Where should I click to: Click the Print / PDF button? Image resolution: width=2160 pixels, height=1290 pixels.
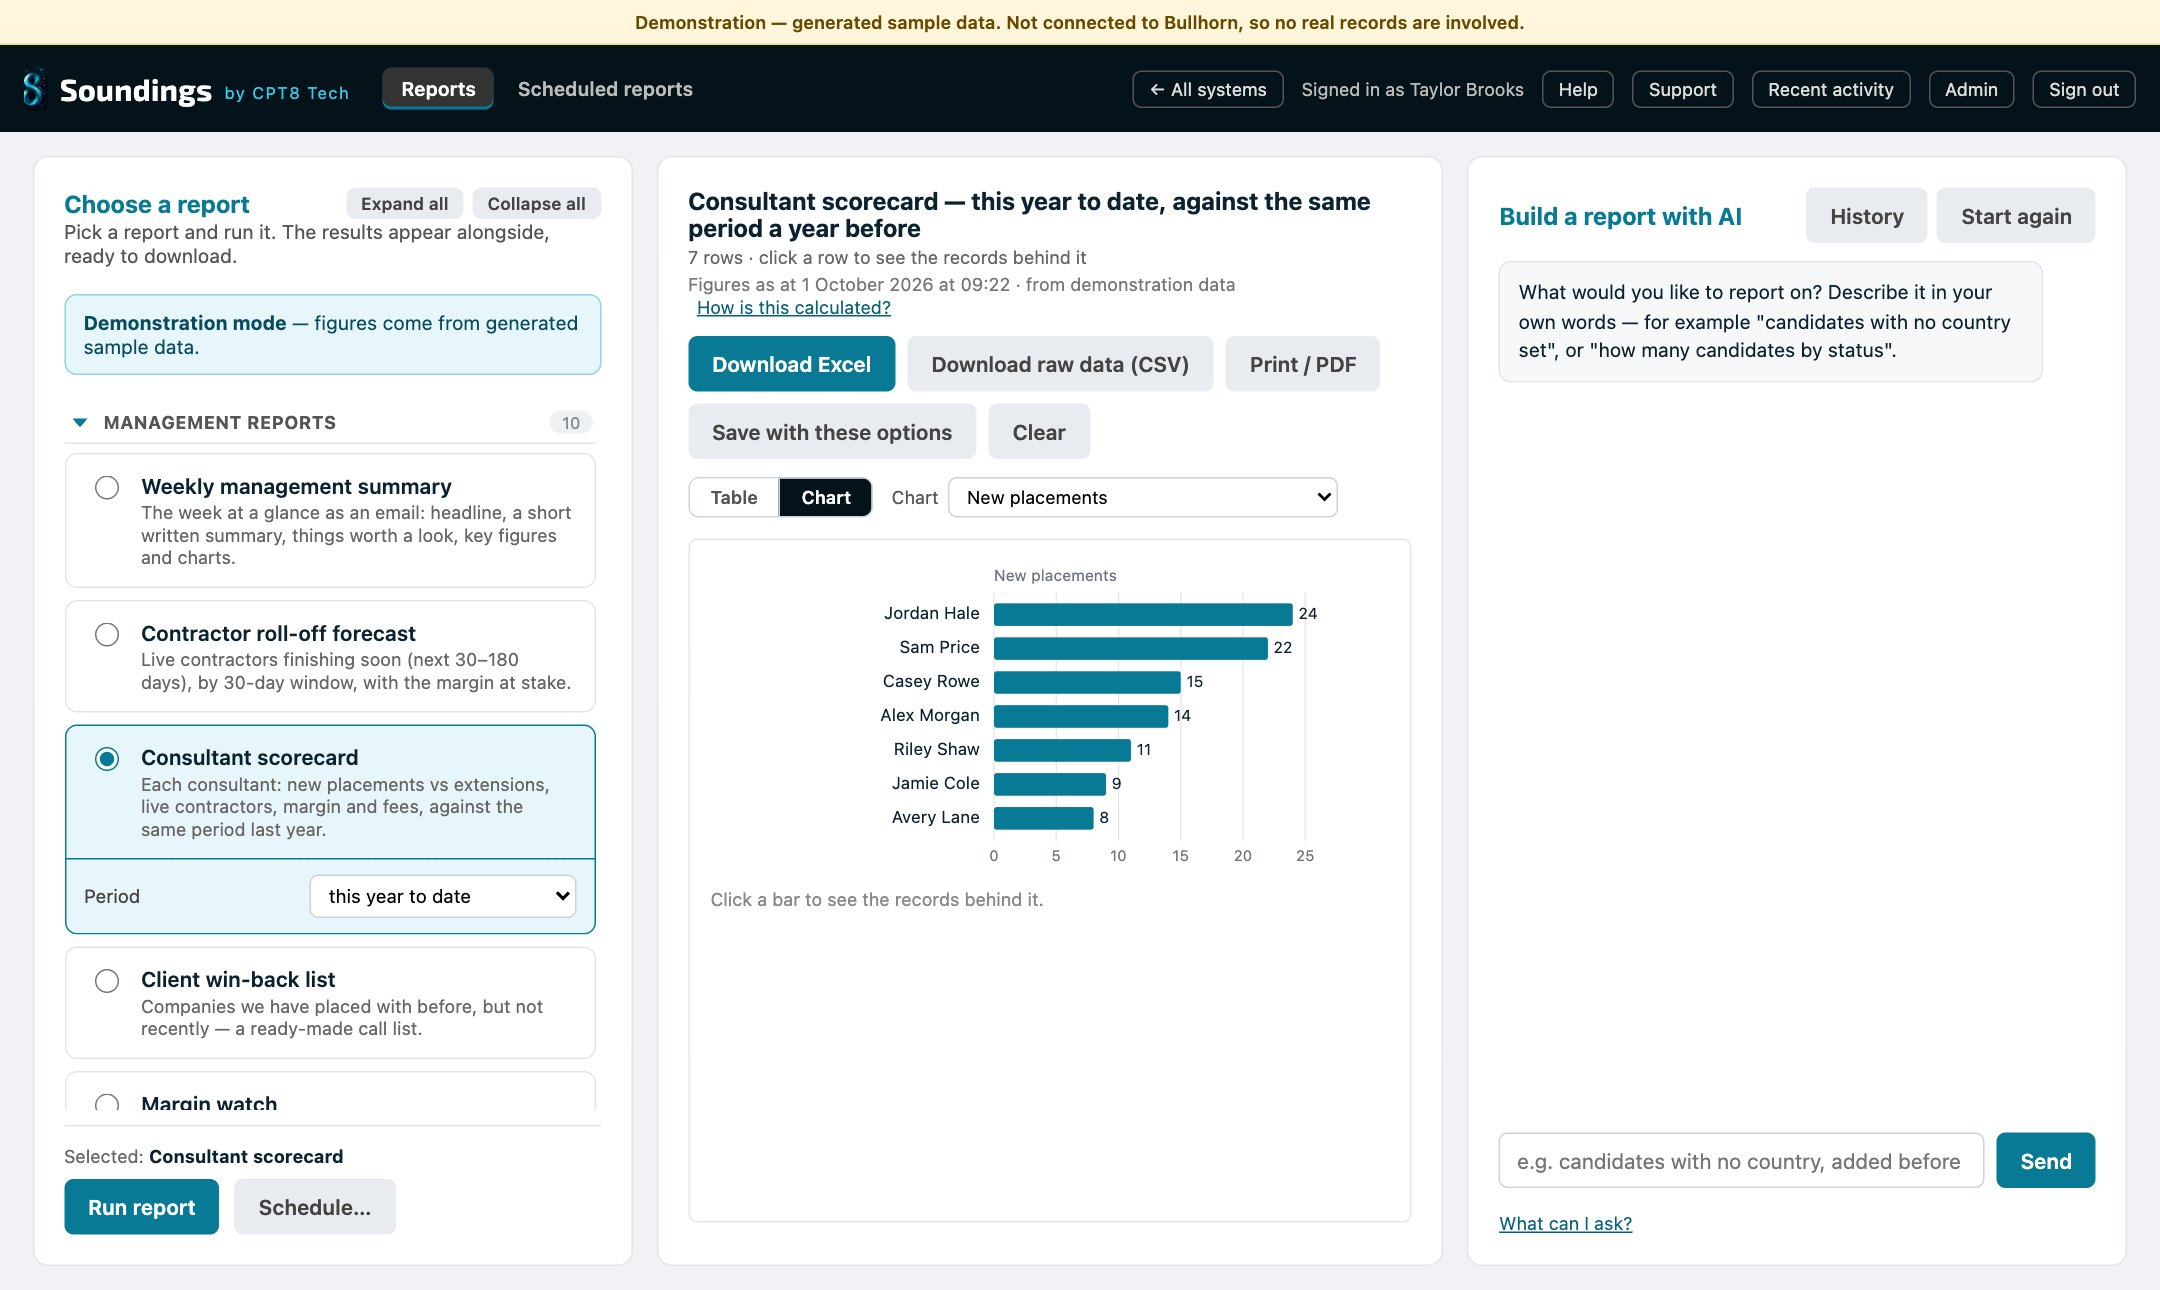coord(1302,364)
